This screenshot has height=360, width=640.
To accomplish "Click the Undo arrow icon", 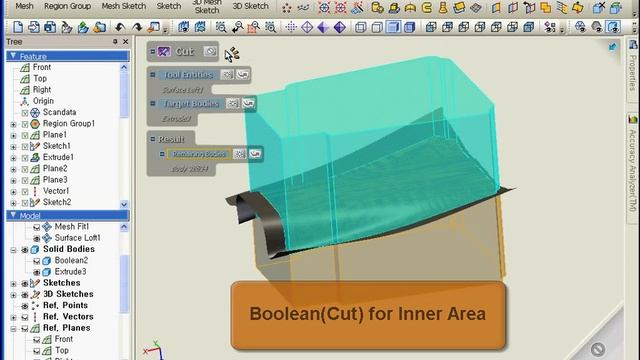I will tap(120, 27).
